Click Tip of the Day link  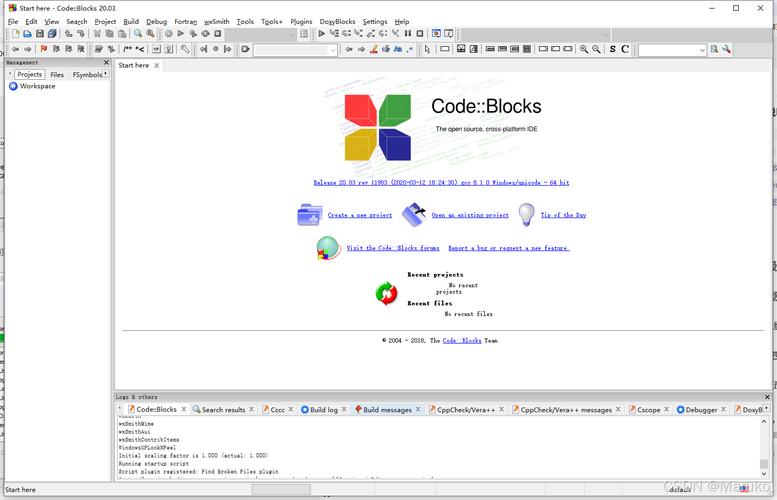pos(563,215)
